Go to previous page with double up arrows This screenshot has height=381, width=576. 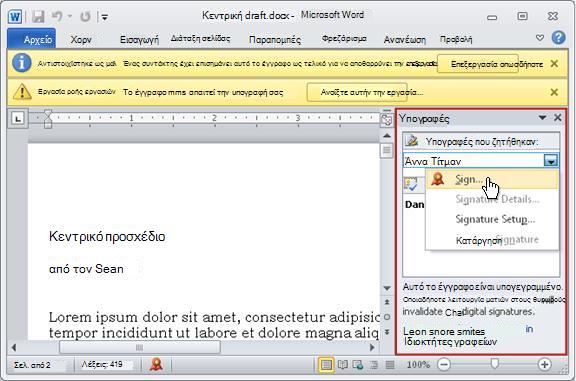click(x=387, y=302)
